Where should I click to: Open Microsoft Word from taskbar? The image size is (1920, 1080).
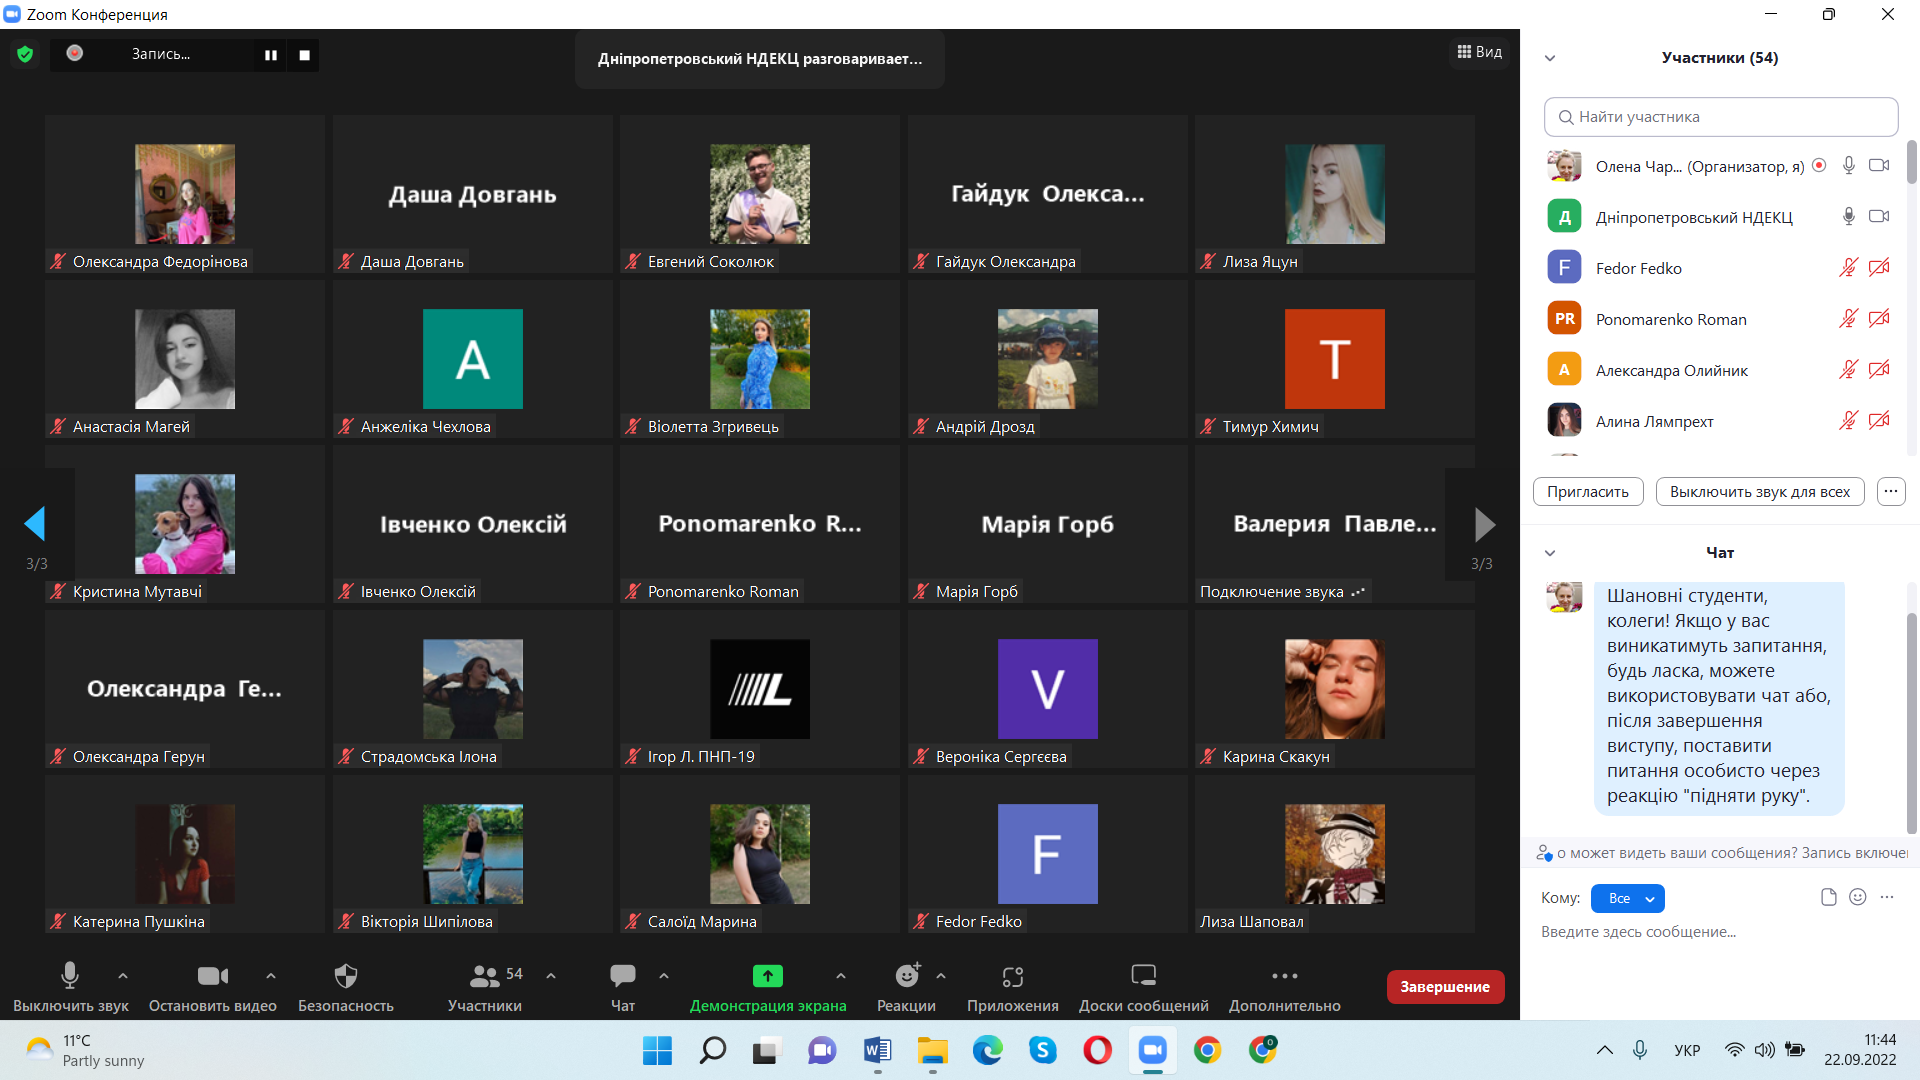click(877, 1050)
